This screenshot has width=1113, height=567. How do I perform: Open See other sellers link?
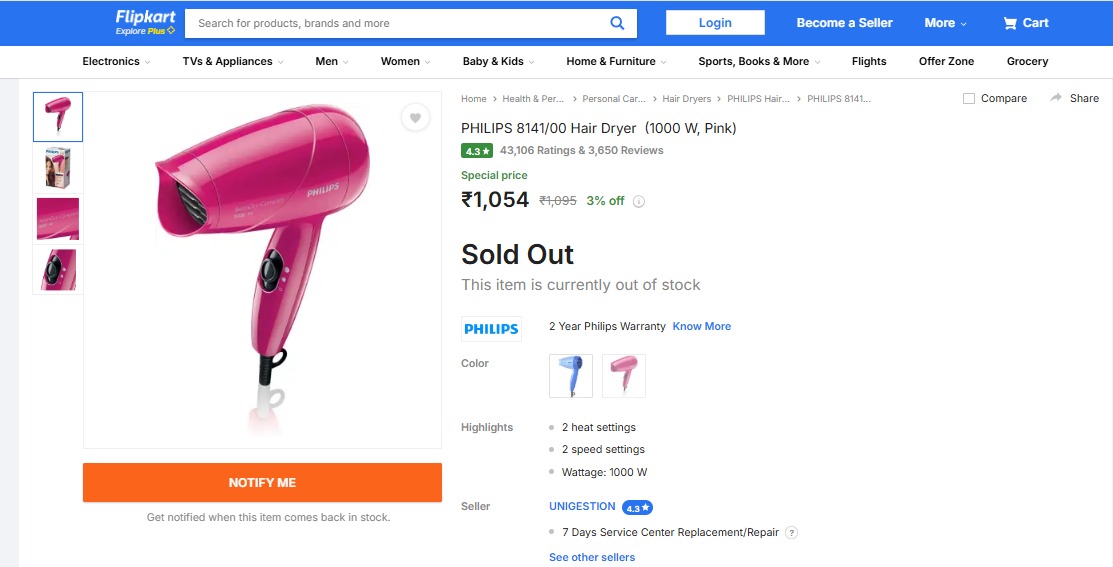[592, 557]
